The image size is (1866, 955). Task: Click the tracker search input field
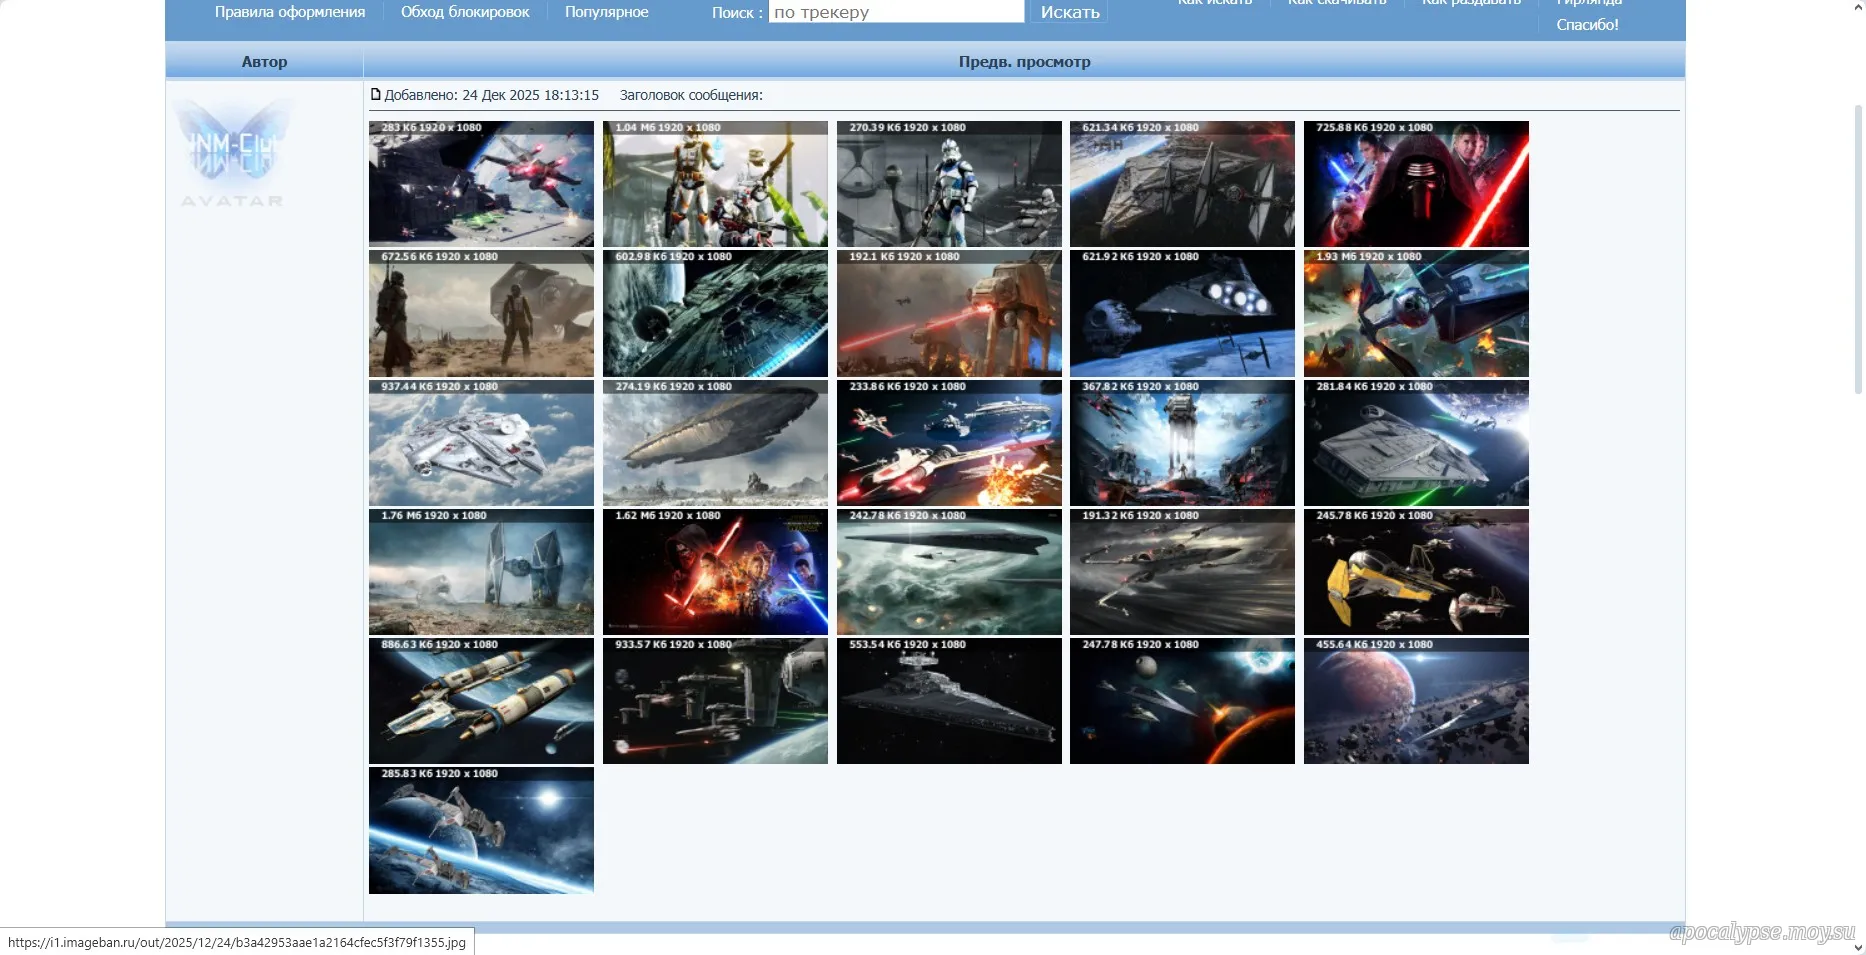(896, 12)
